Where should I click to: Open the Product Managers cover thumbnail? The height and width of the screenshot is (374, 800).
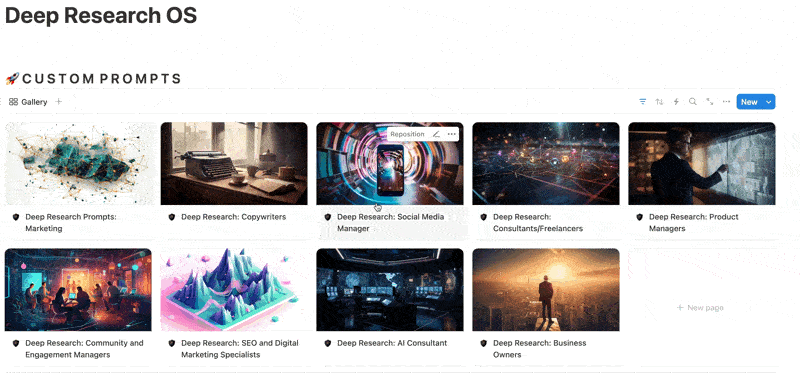pos(702,163)
